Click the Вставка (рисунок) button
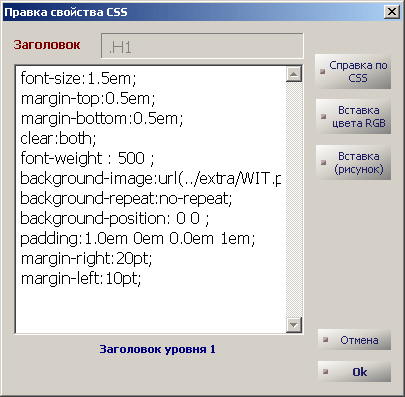Image resolution: width=405 pixels, height=397 pixels. pyautogui.click(x=353, y=163)
